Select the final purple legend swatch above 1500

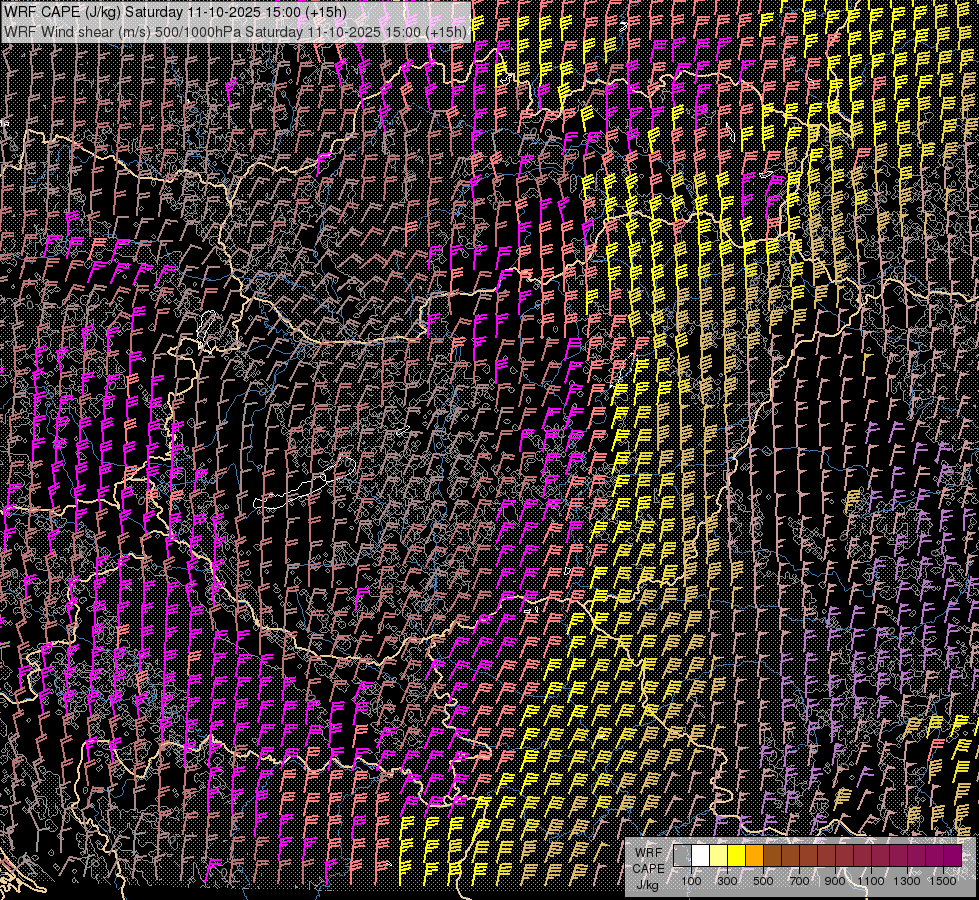953,856
